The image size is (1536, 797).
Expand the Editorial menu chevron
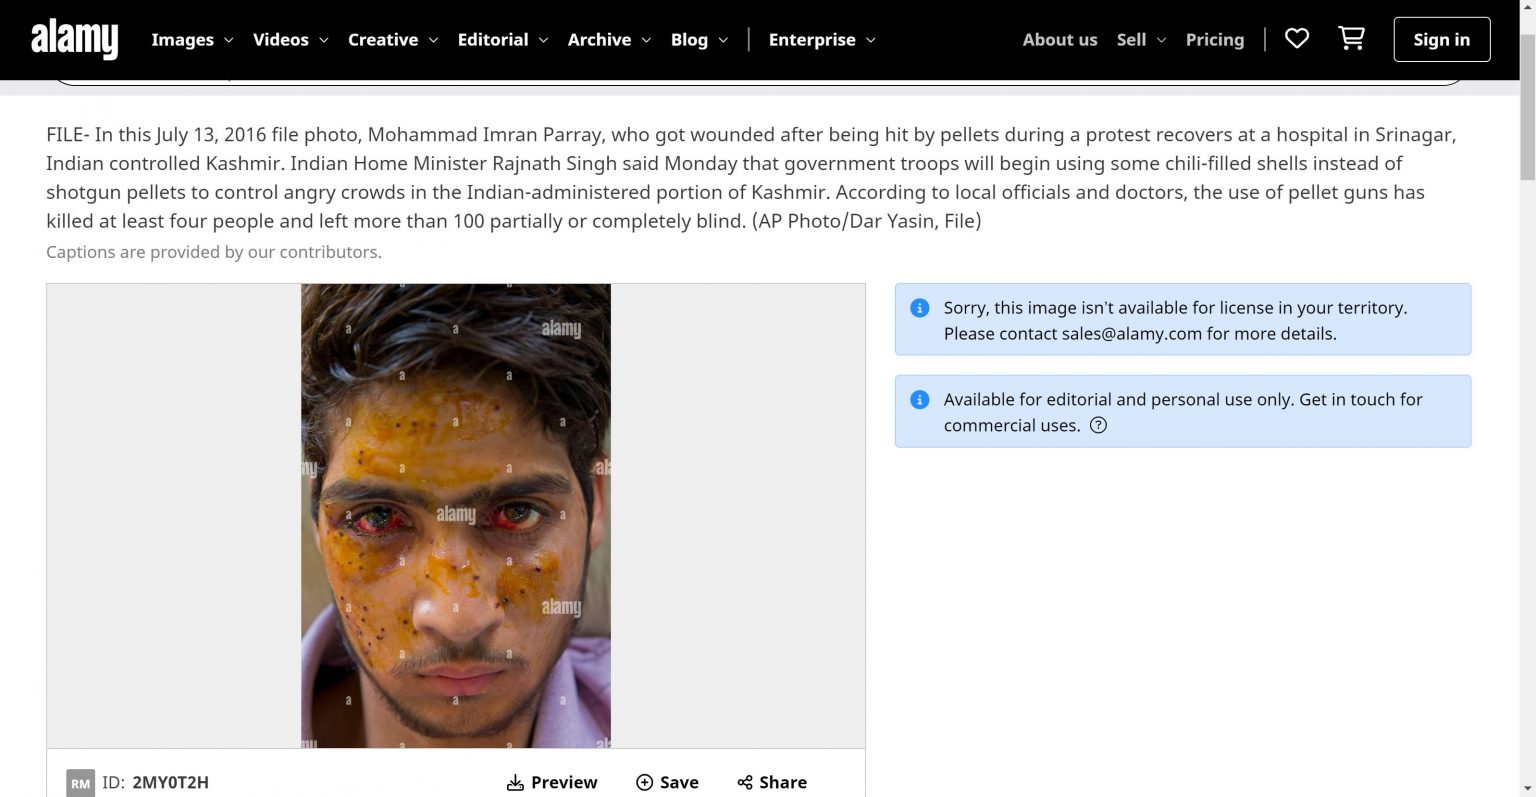click(x=543, y=40)
